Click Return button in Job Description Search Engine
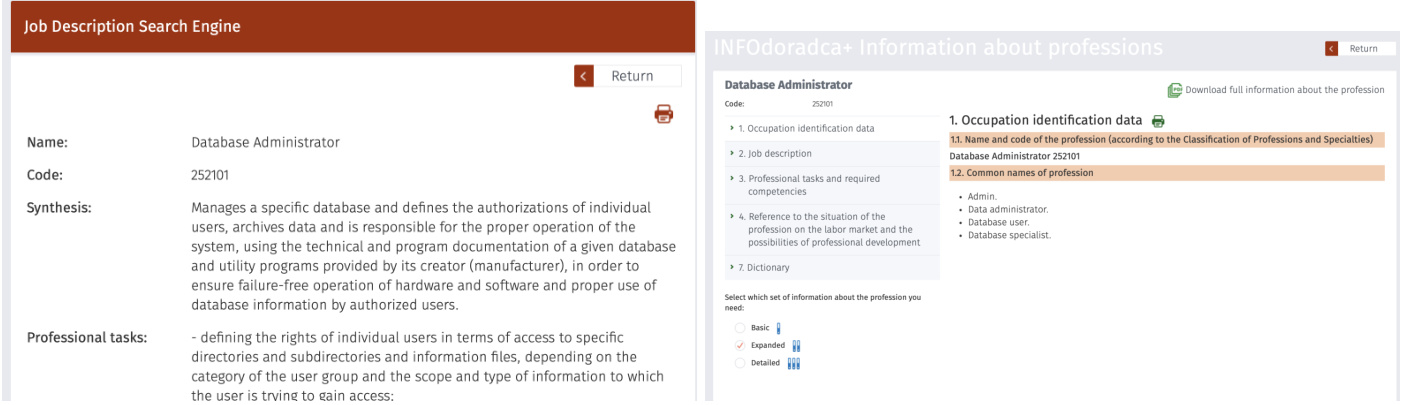1404x405 pixels. 632,76
